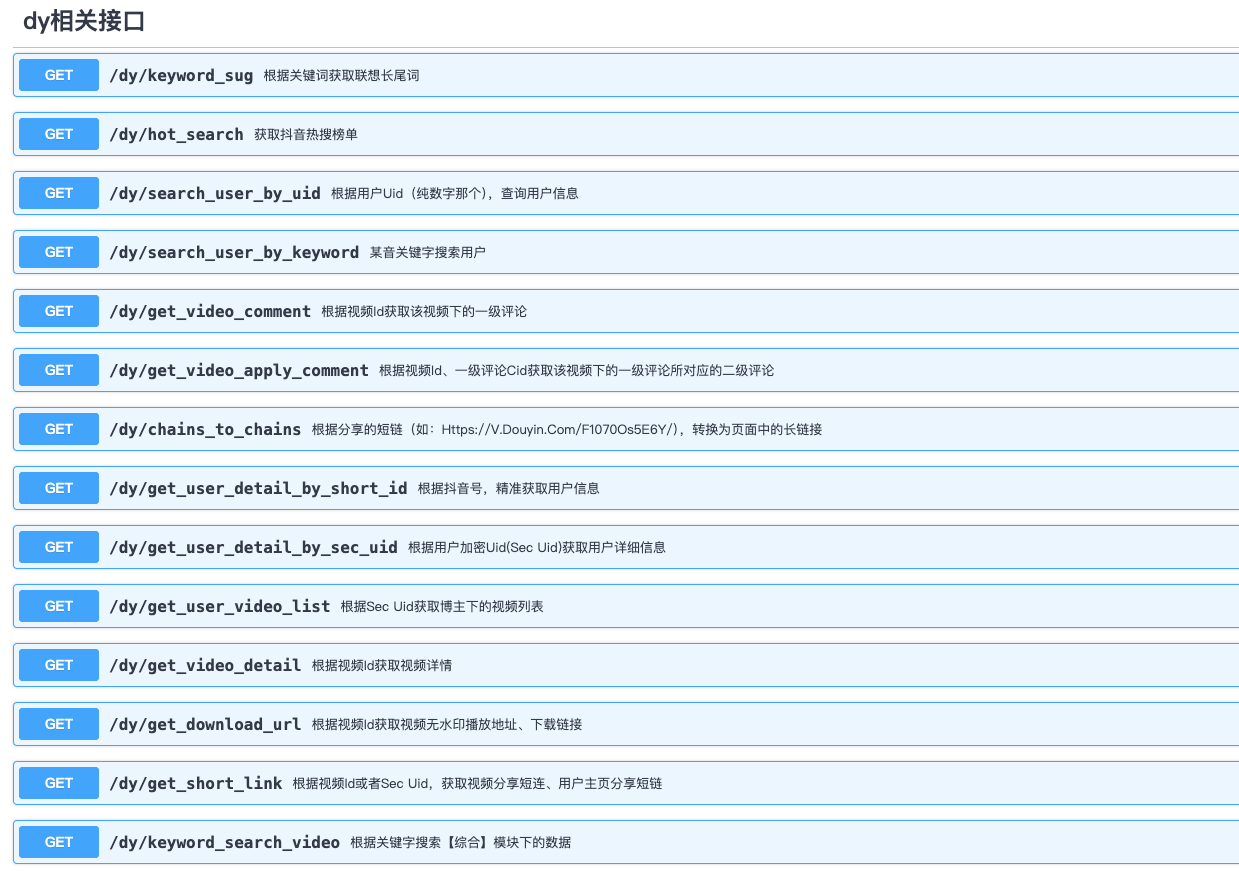Click the GET badge for /dy/search_user_by_uid
The image size is (1239, 885).
(x=59, y=193)
